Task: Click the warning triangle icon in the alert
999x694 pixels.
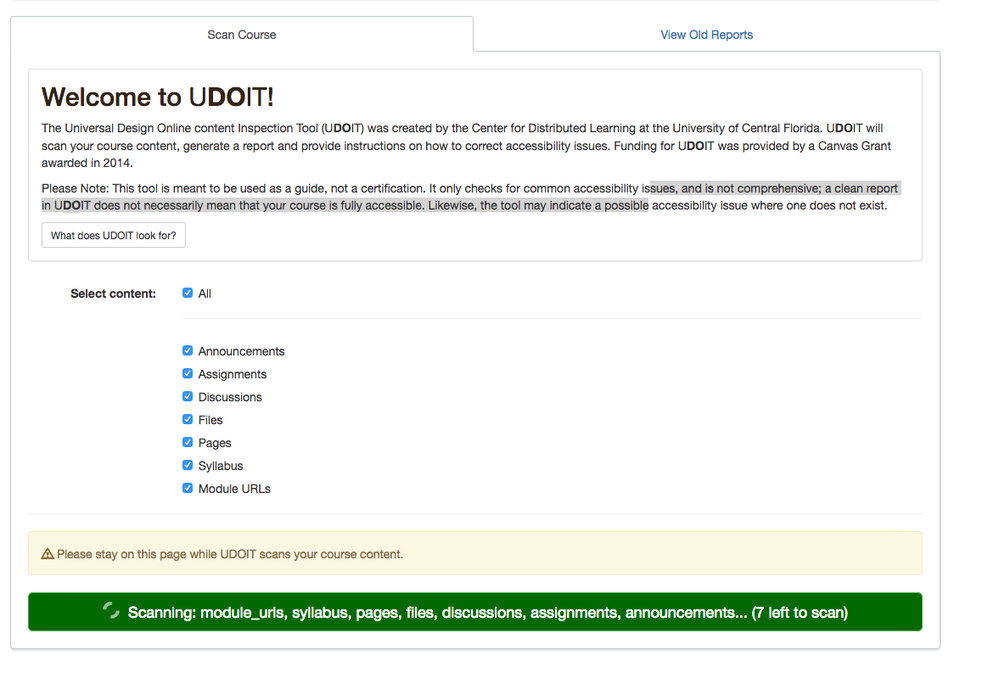Action: coord(47,554)
